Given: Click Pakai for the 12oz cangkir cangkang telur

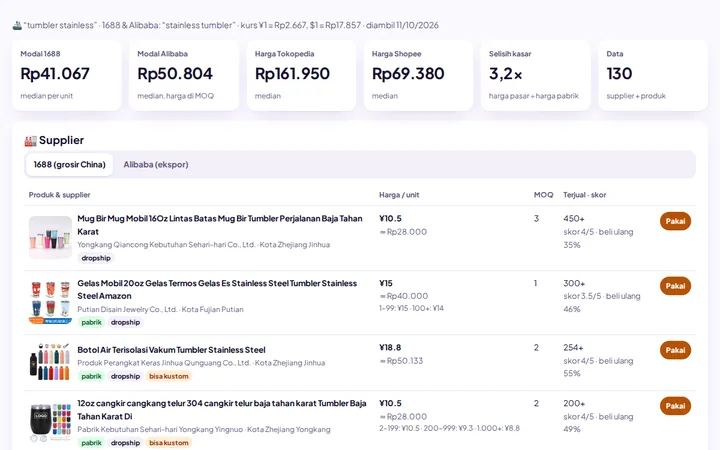Looking at the screenshot, I should coord(675,406).
